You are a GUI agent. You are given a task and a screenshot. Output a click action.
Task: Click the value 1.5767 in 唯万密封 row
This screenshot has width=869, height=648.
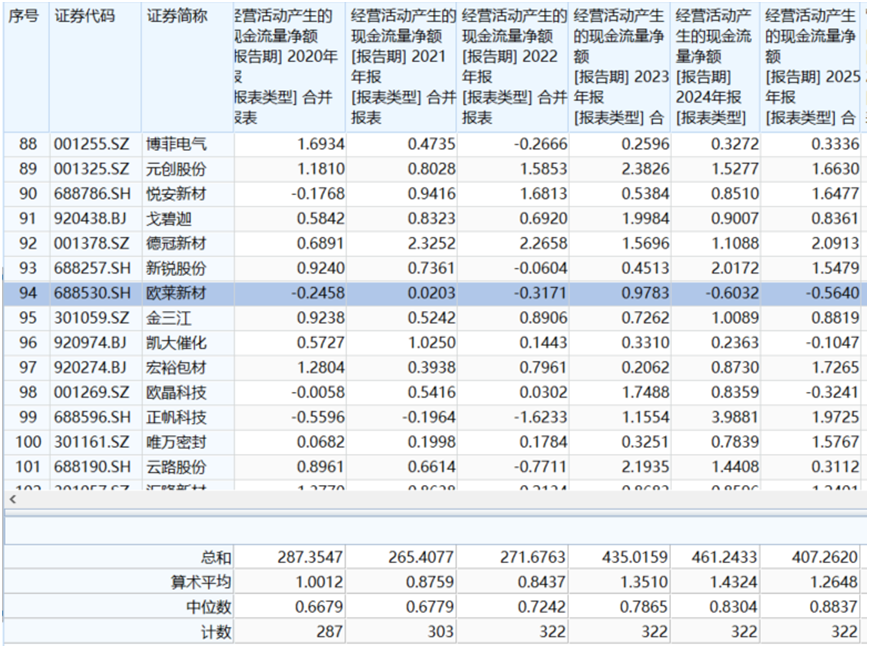[835, 442]
